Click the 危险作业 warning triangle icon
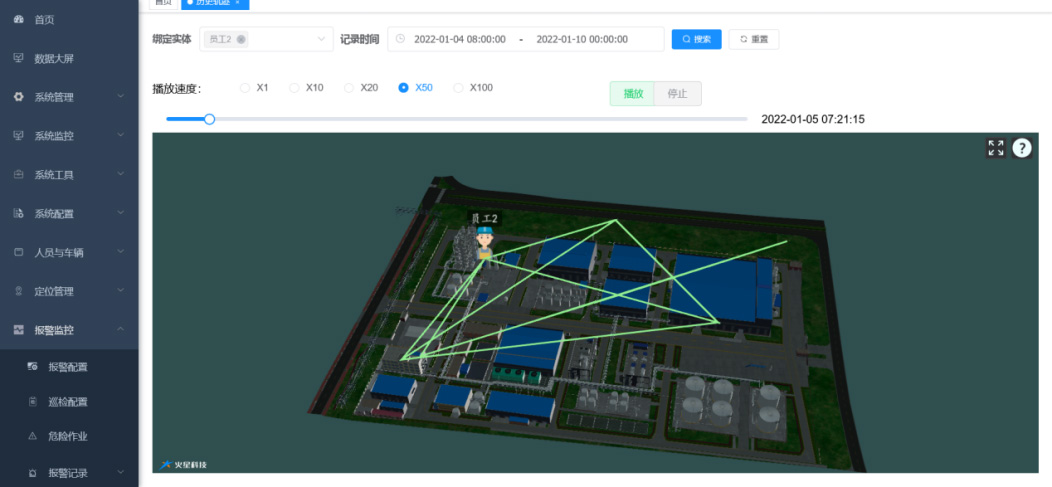Screen dimensions: 1052x487 pyautogui.click(x=32, y=436)
